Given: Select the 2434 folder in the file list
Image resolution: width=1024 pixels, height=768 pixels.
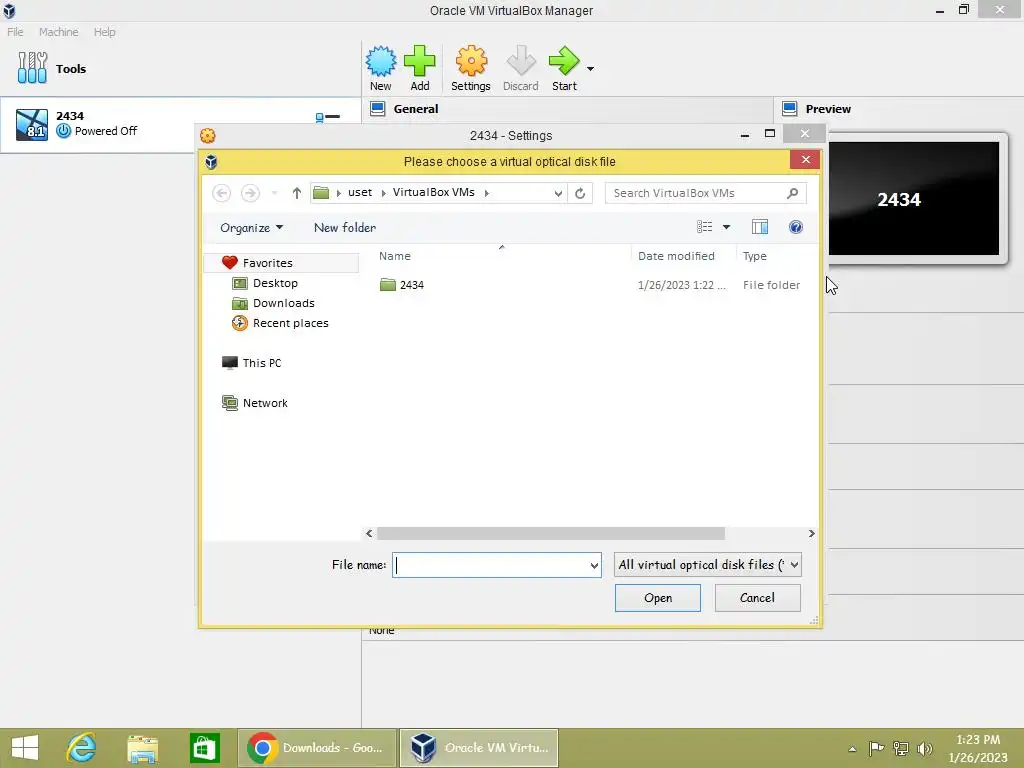Looking at the screenshot, I should click(411, 285).
